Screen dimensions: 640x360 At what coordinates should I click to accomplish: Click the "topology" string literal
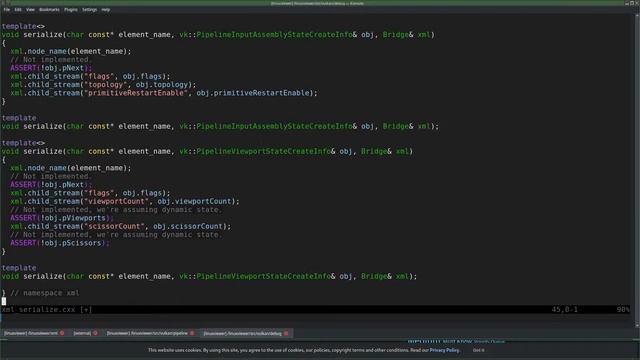pos(106,84)
